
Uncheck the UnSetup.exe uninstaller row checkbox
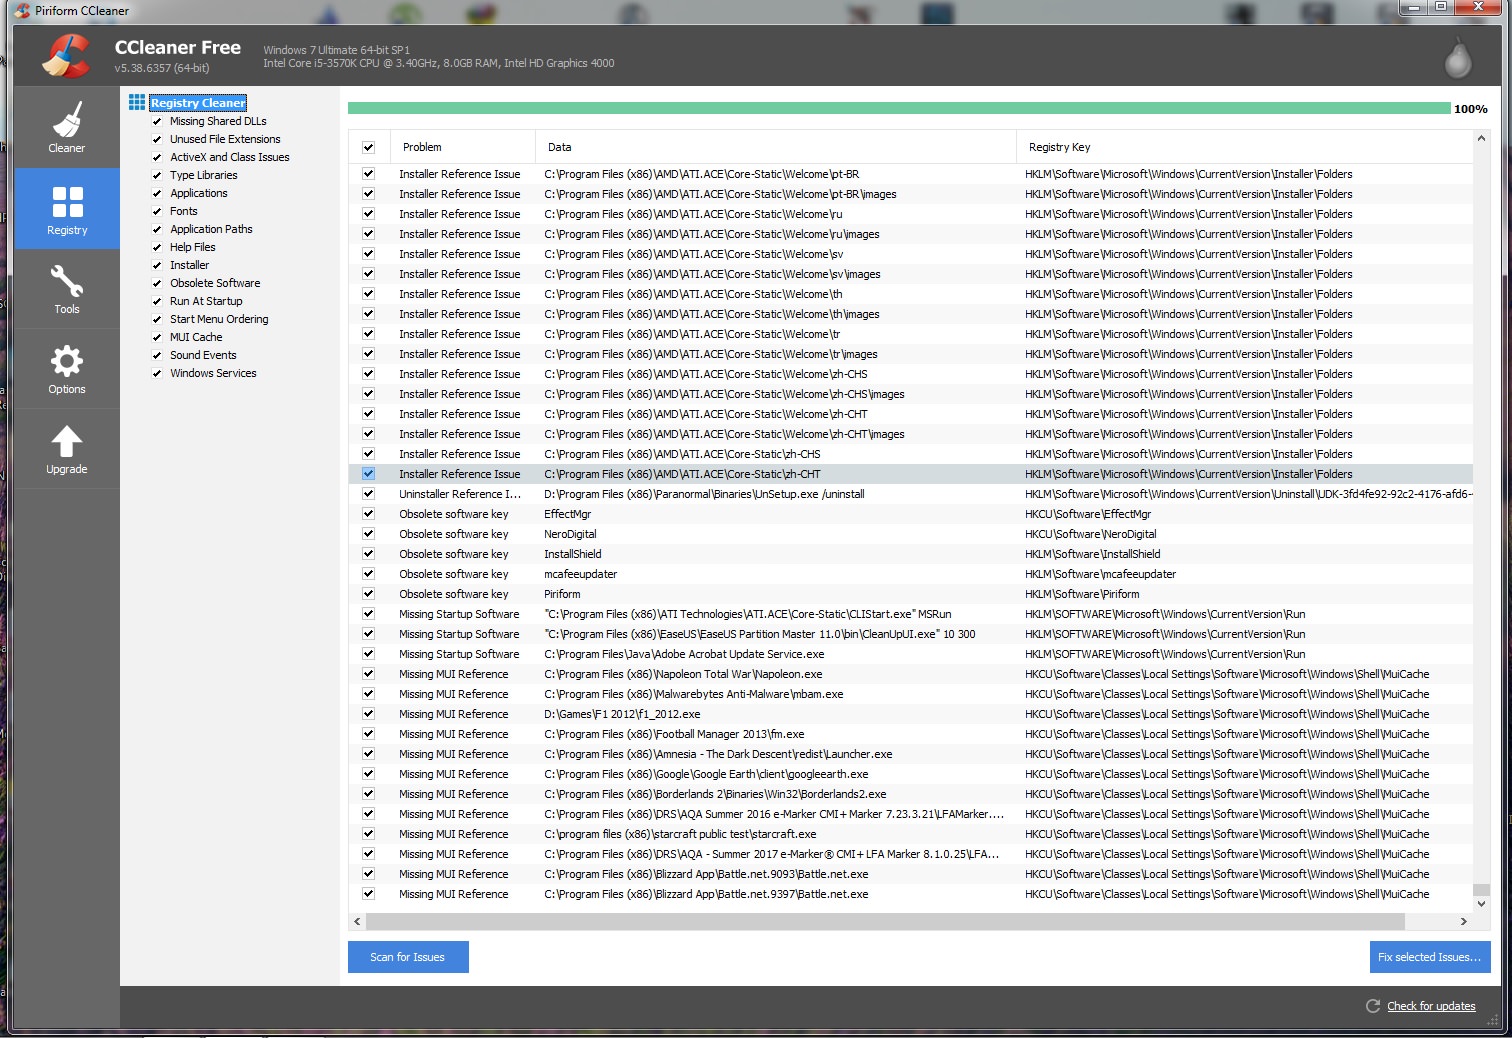[x=368, y=494]
